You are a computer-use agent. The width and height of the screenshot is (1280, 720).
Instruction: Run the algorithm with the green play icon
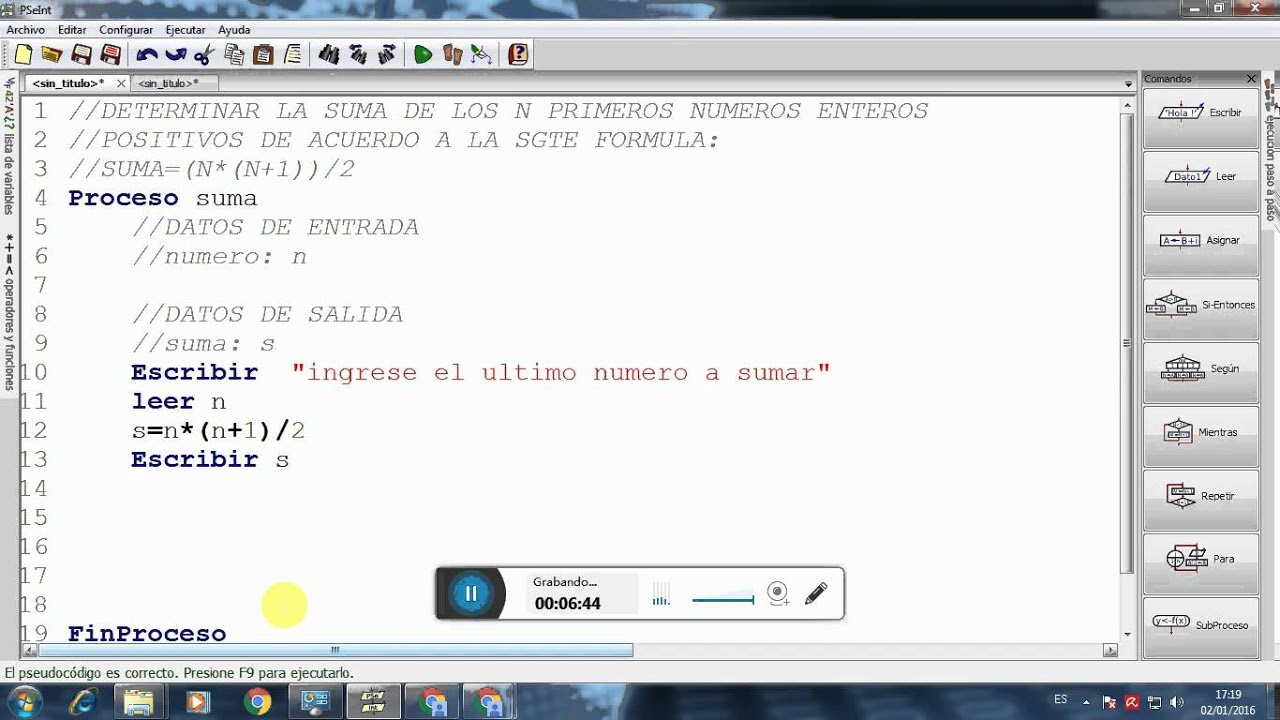(423, 54)
